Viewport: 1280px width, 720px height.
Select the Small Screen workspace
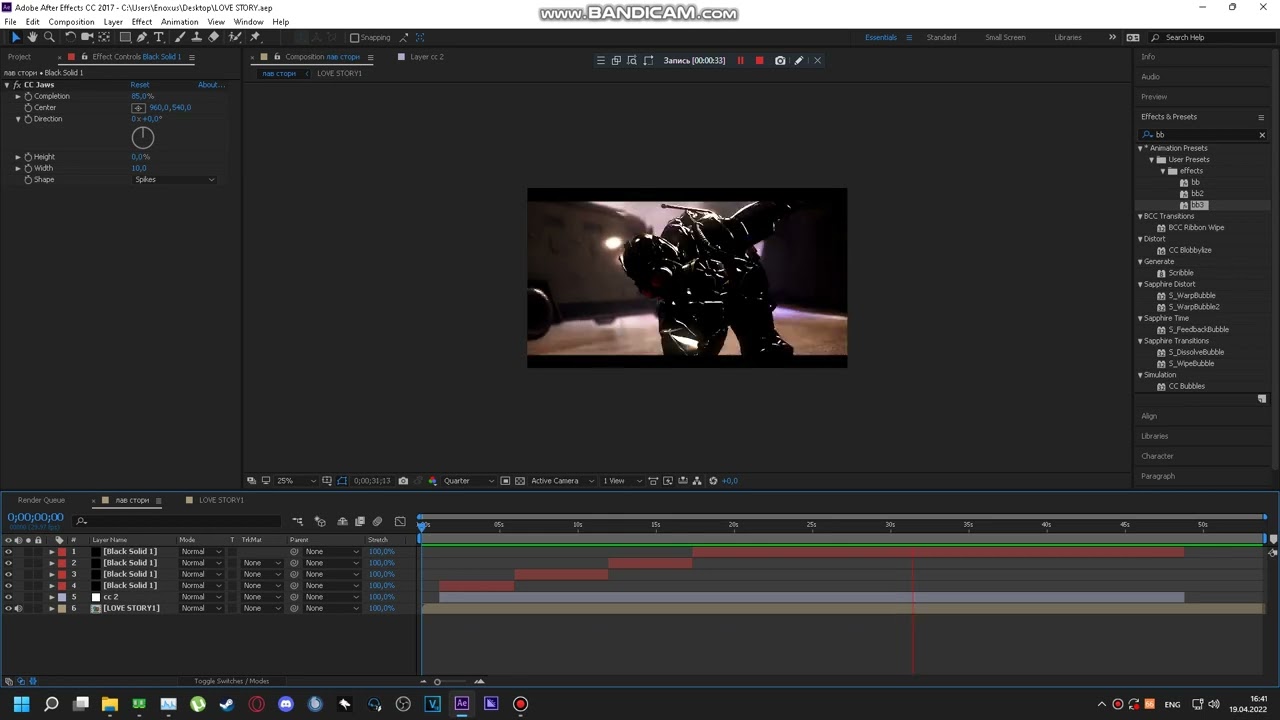[1005, 38]
